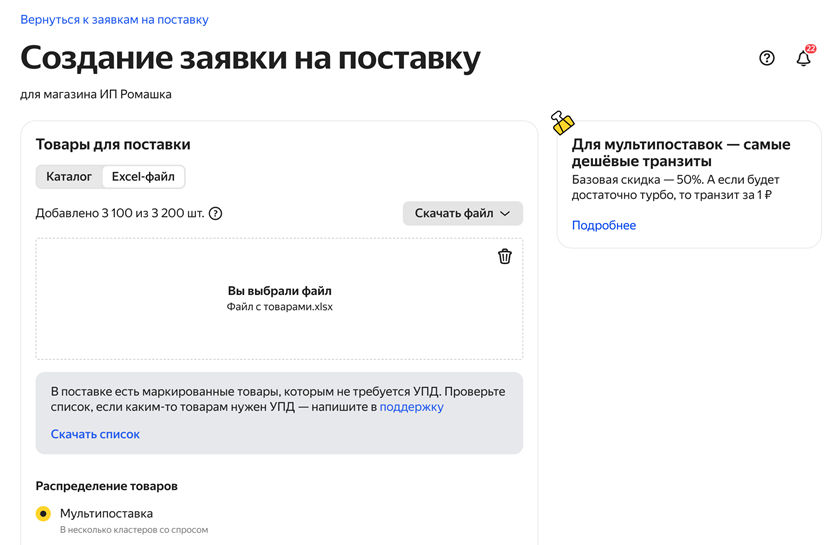
Task: Open the поддержку link in the notice
Action: (411, 407)
